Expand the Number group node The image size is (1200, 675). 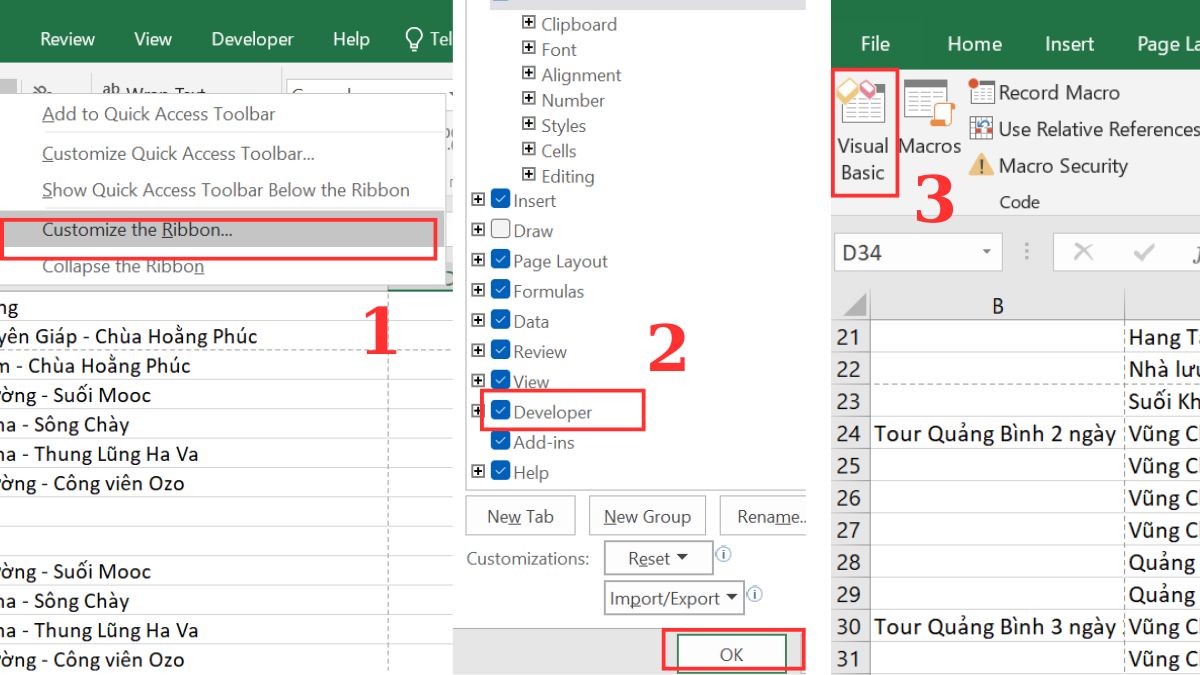pos(528,99)
